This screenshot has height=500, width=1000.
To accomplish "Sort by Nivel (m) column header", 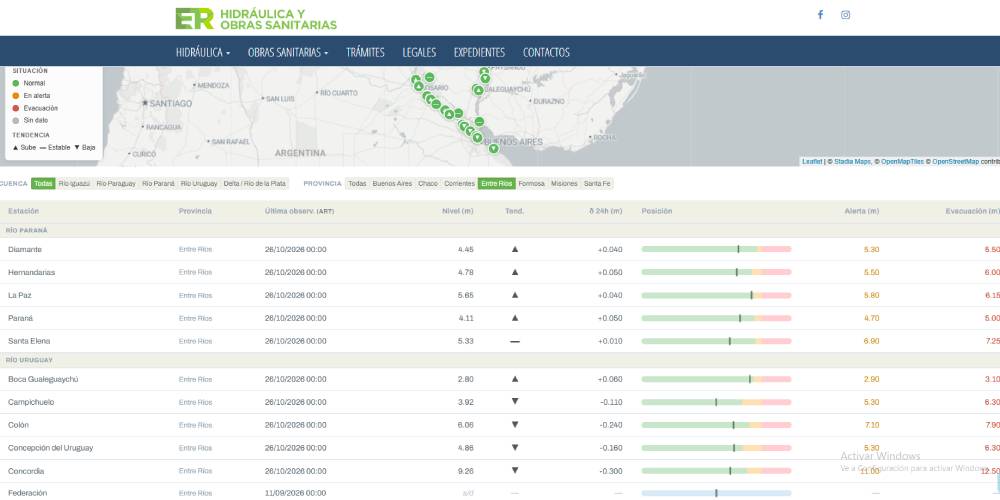I will pyautogui.click(x=457, y=211).
